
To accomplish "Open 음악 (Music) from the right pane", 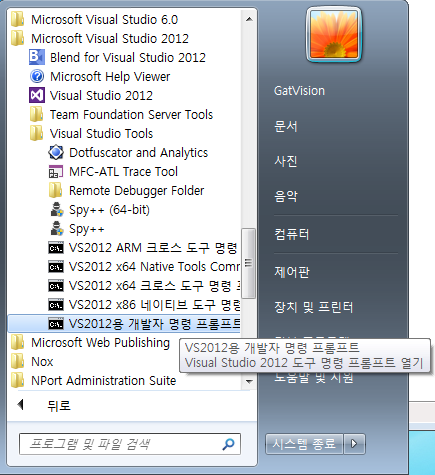I will (285, 196).
